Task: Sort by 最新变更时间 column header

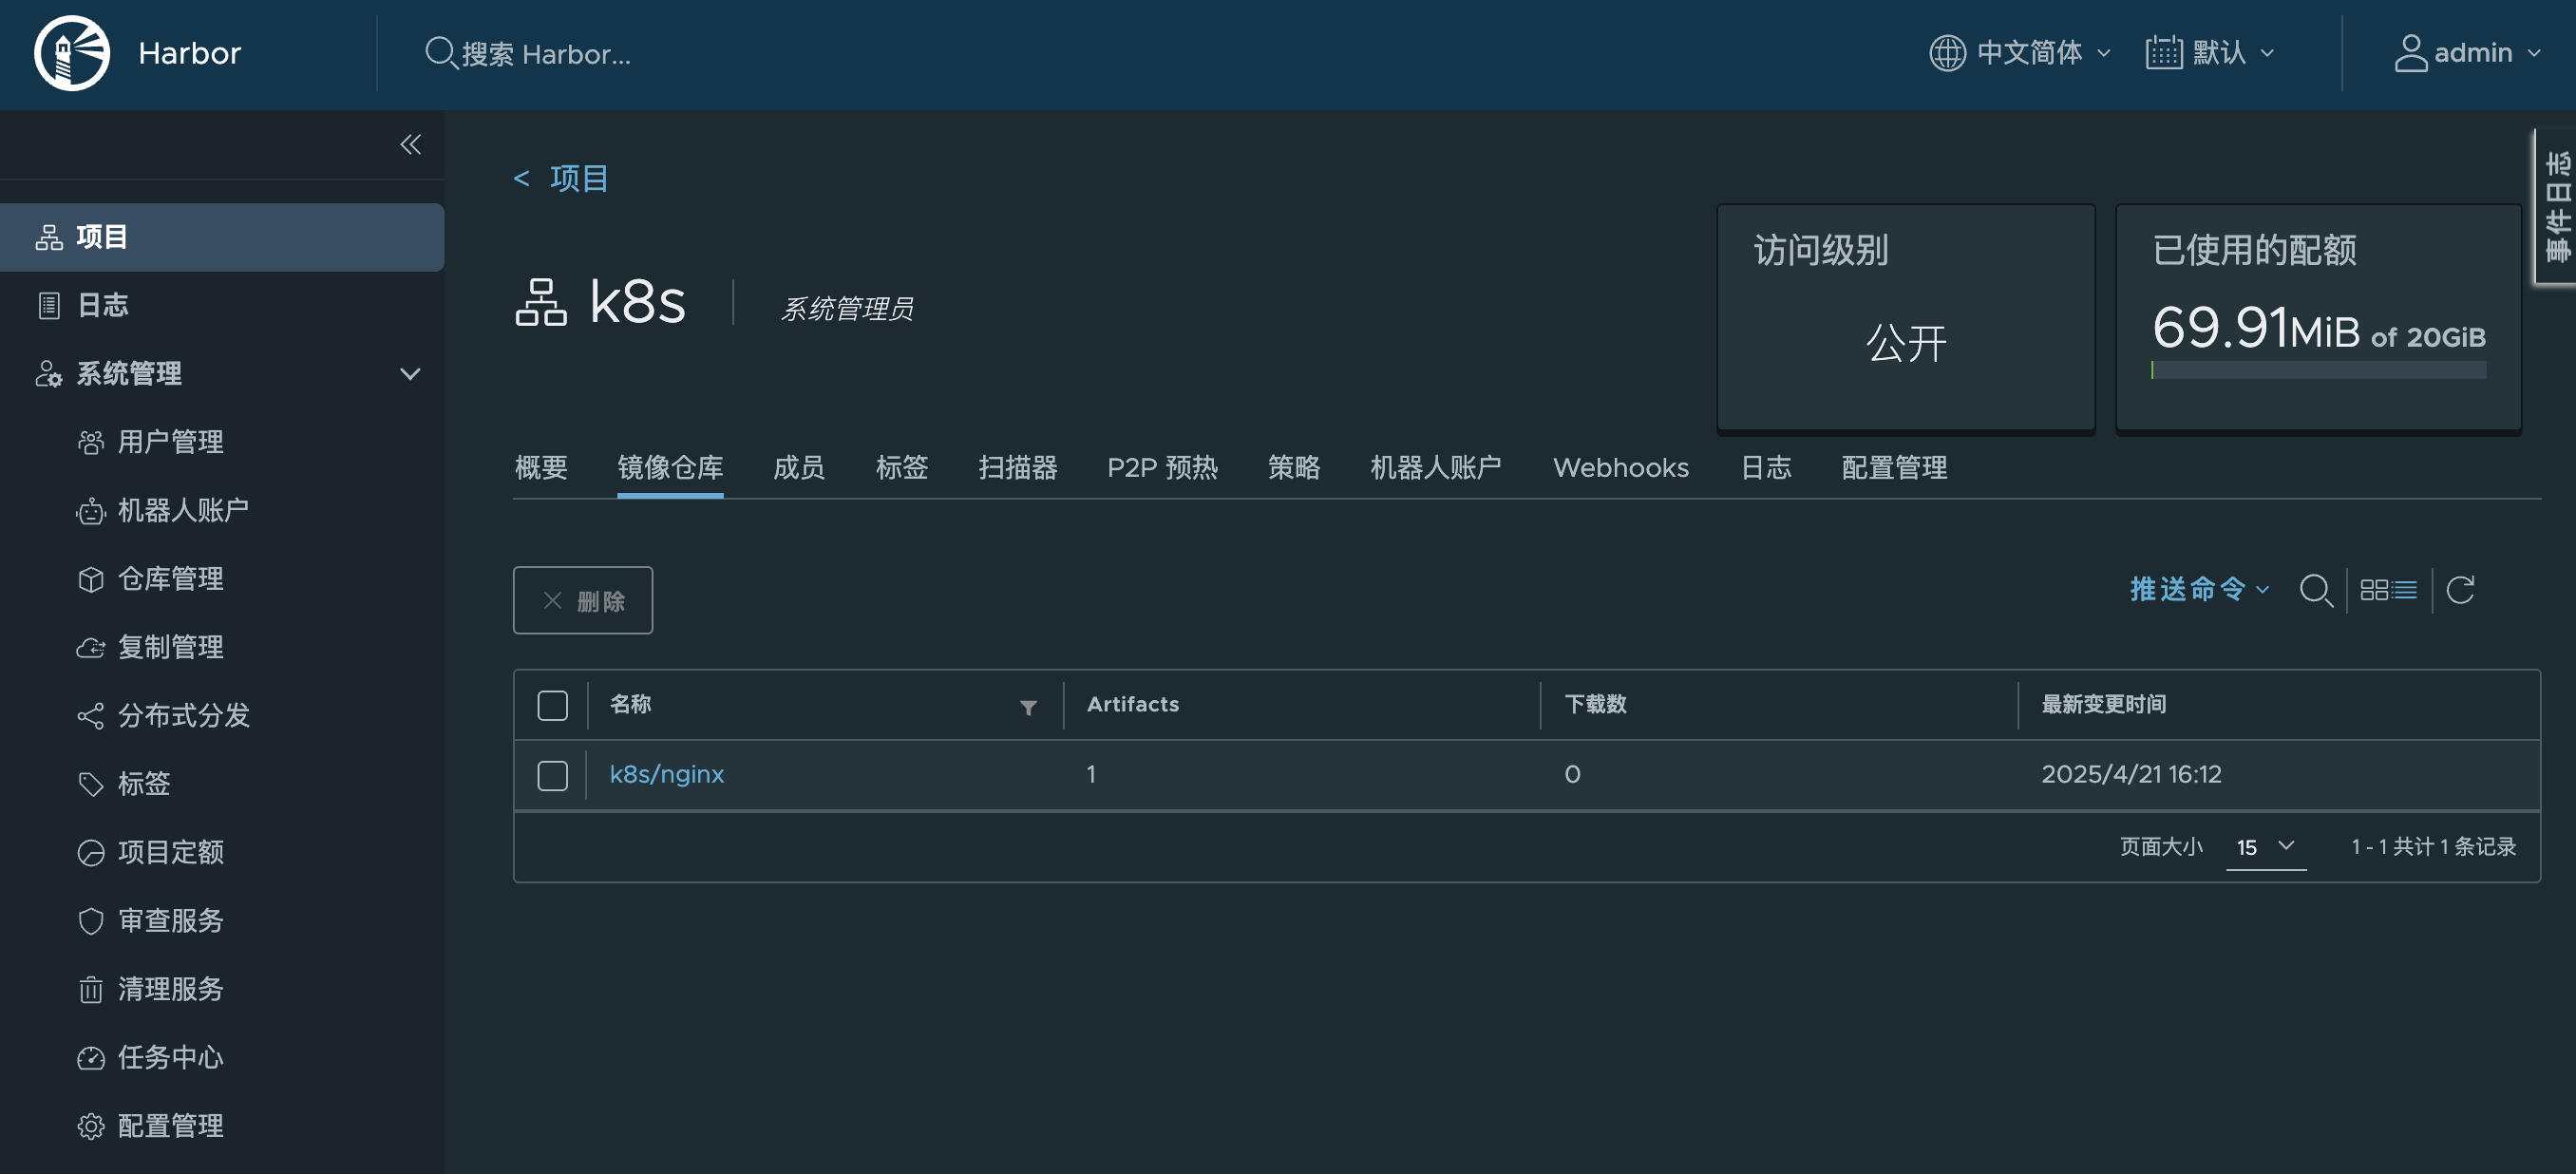Action: pyautogui.click(x=2104, y=705)
